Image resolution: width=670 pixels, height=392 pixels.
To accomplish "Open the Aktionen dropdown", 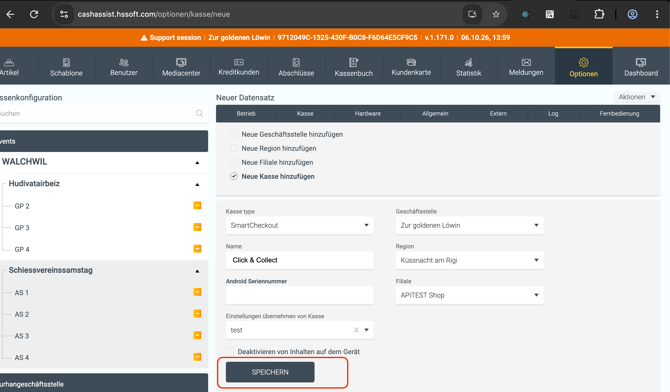I will click(637, 97).
